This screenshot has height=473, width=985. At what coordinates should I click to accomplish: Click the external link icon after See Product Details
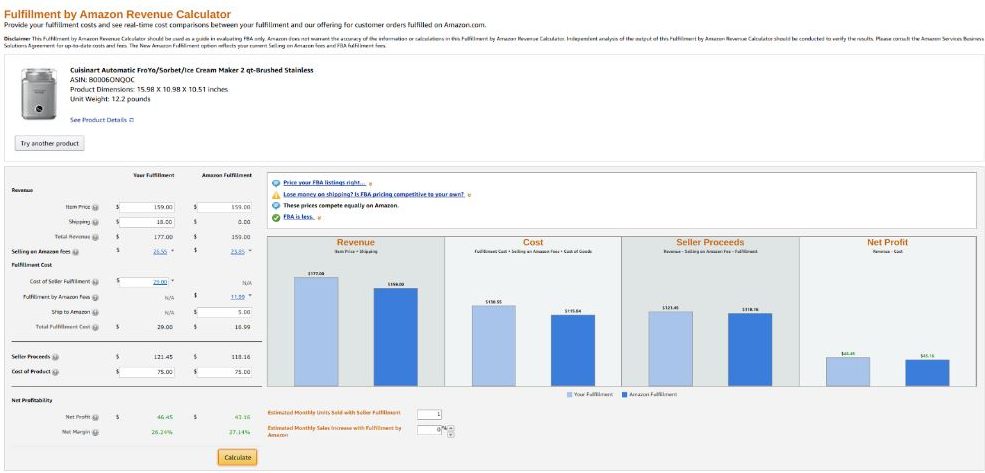pyautogui.click(x=132, y=120)
